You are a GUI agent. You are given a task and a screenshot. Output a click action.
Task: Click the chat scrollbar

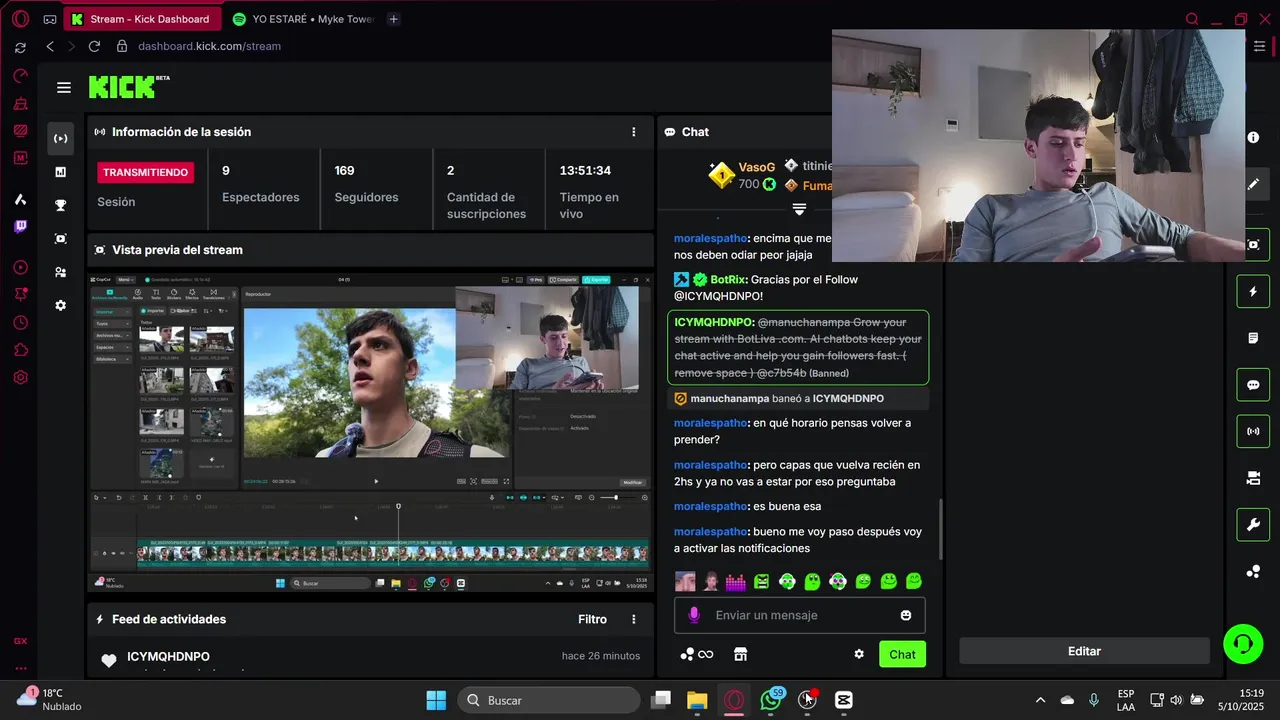(941, 529)
